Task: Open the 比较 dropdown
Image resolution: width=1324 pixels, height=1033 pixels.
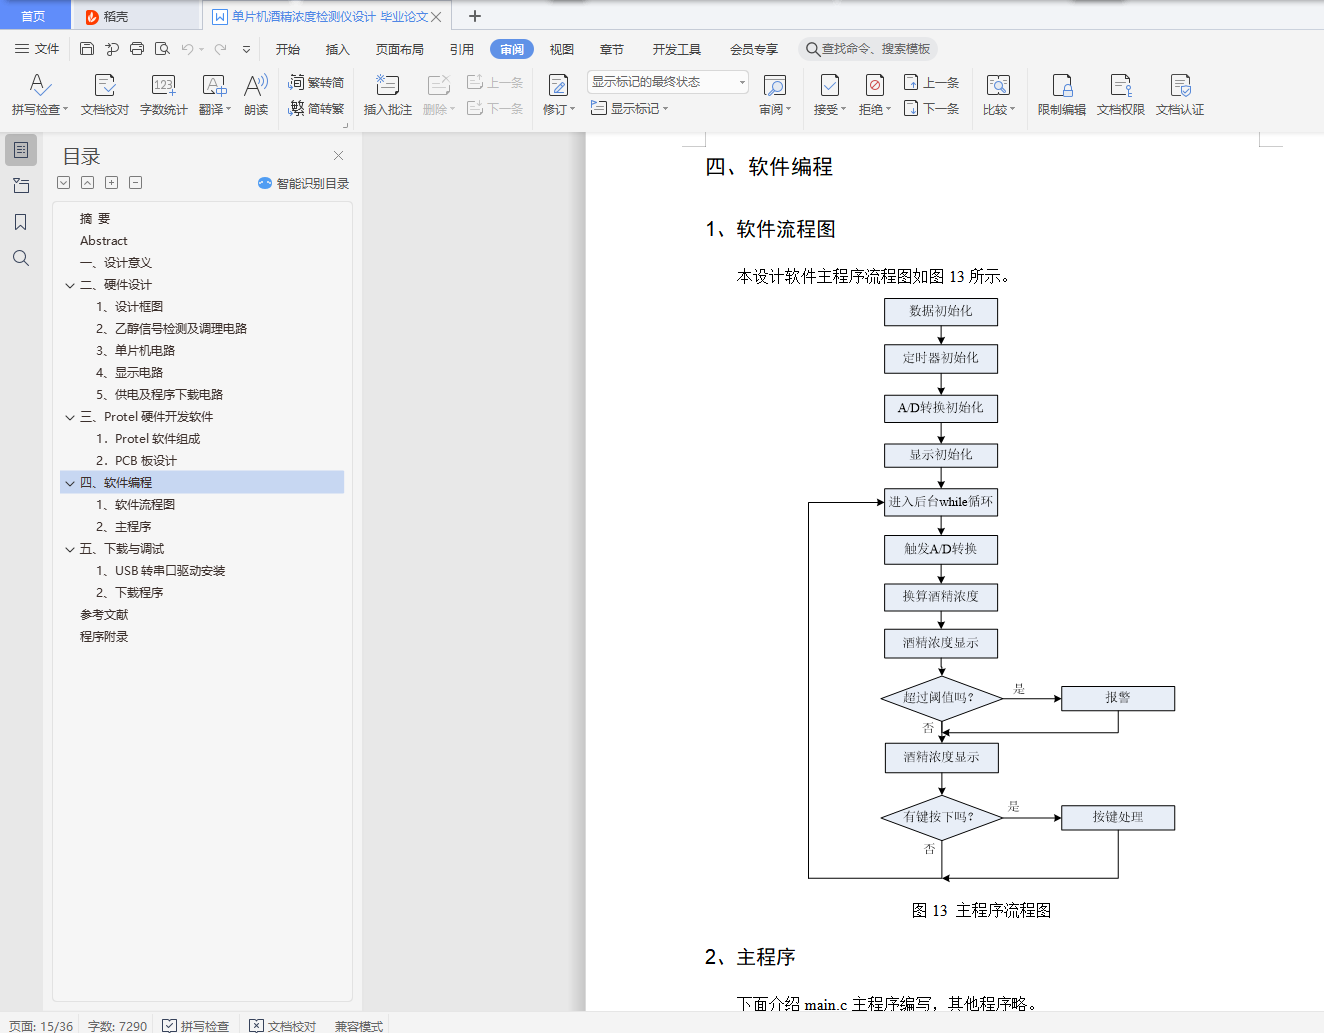Action: point(1012,109)
